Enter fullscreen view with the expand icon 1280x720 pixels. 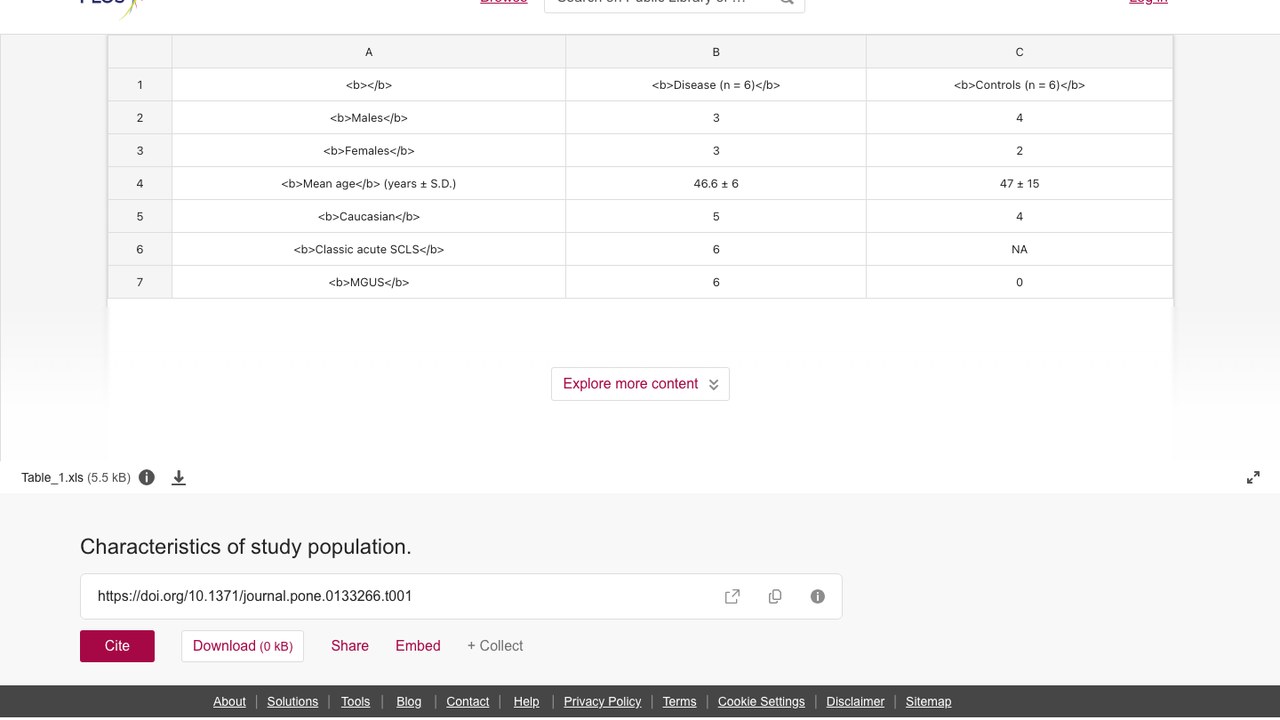click(x=1253, y=477)
